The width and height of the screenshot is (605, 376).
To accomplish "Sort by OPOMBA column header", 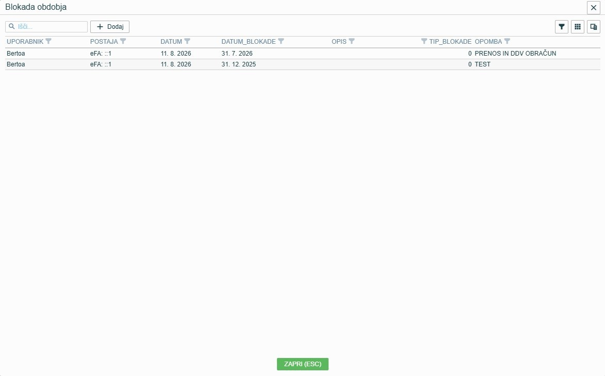I will (488, 42).
